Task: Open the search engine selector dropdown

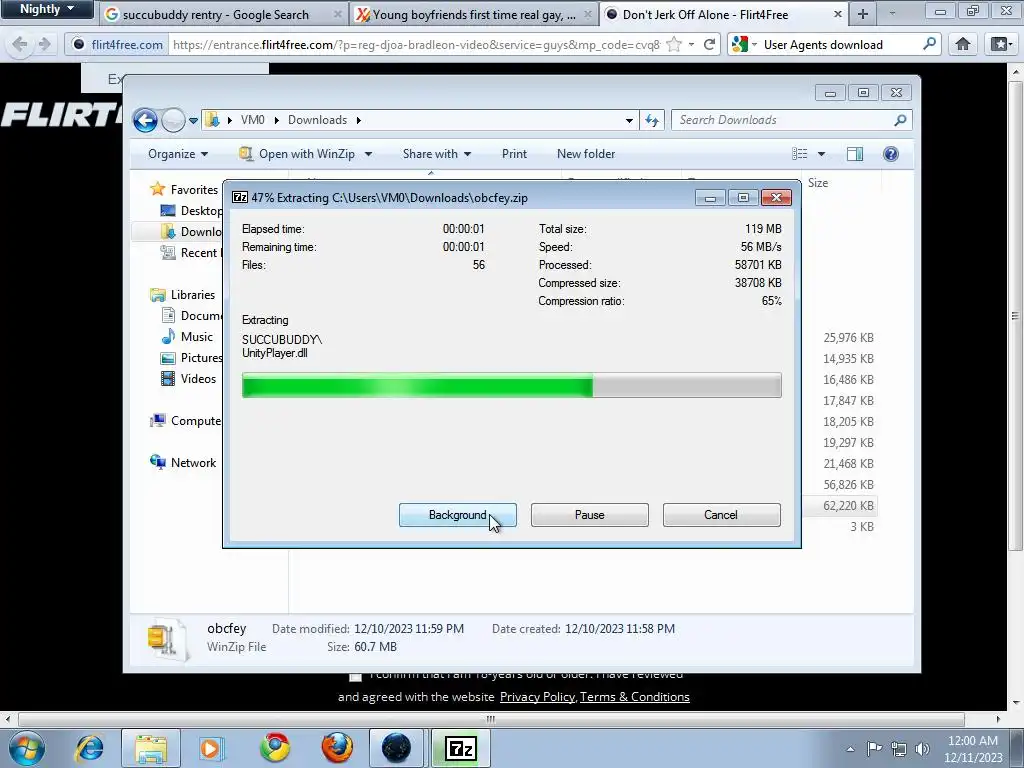Action: pyautogui.click(x=744, y=44)
